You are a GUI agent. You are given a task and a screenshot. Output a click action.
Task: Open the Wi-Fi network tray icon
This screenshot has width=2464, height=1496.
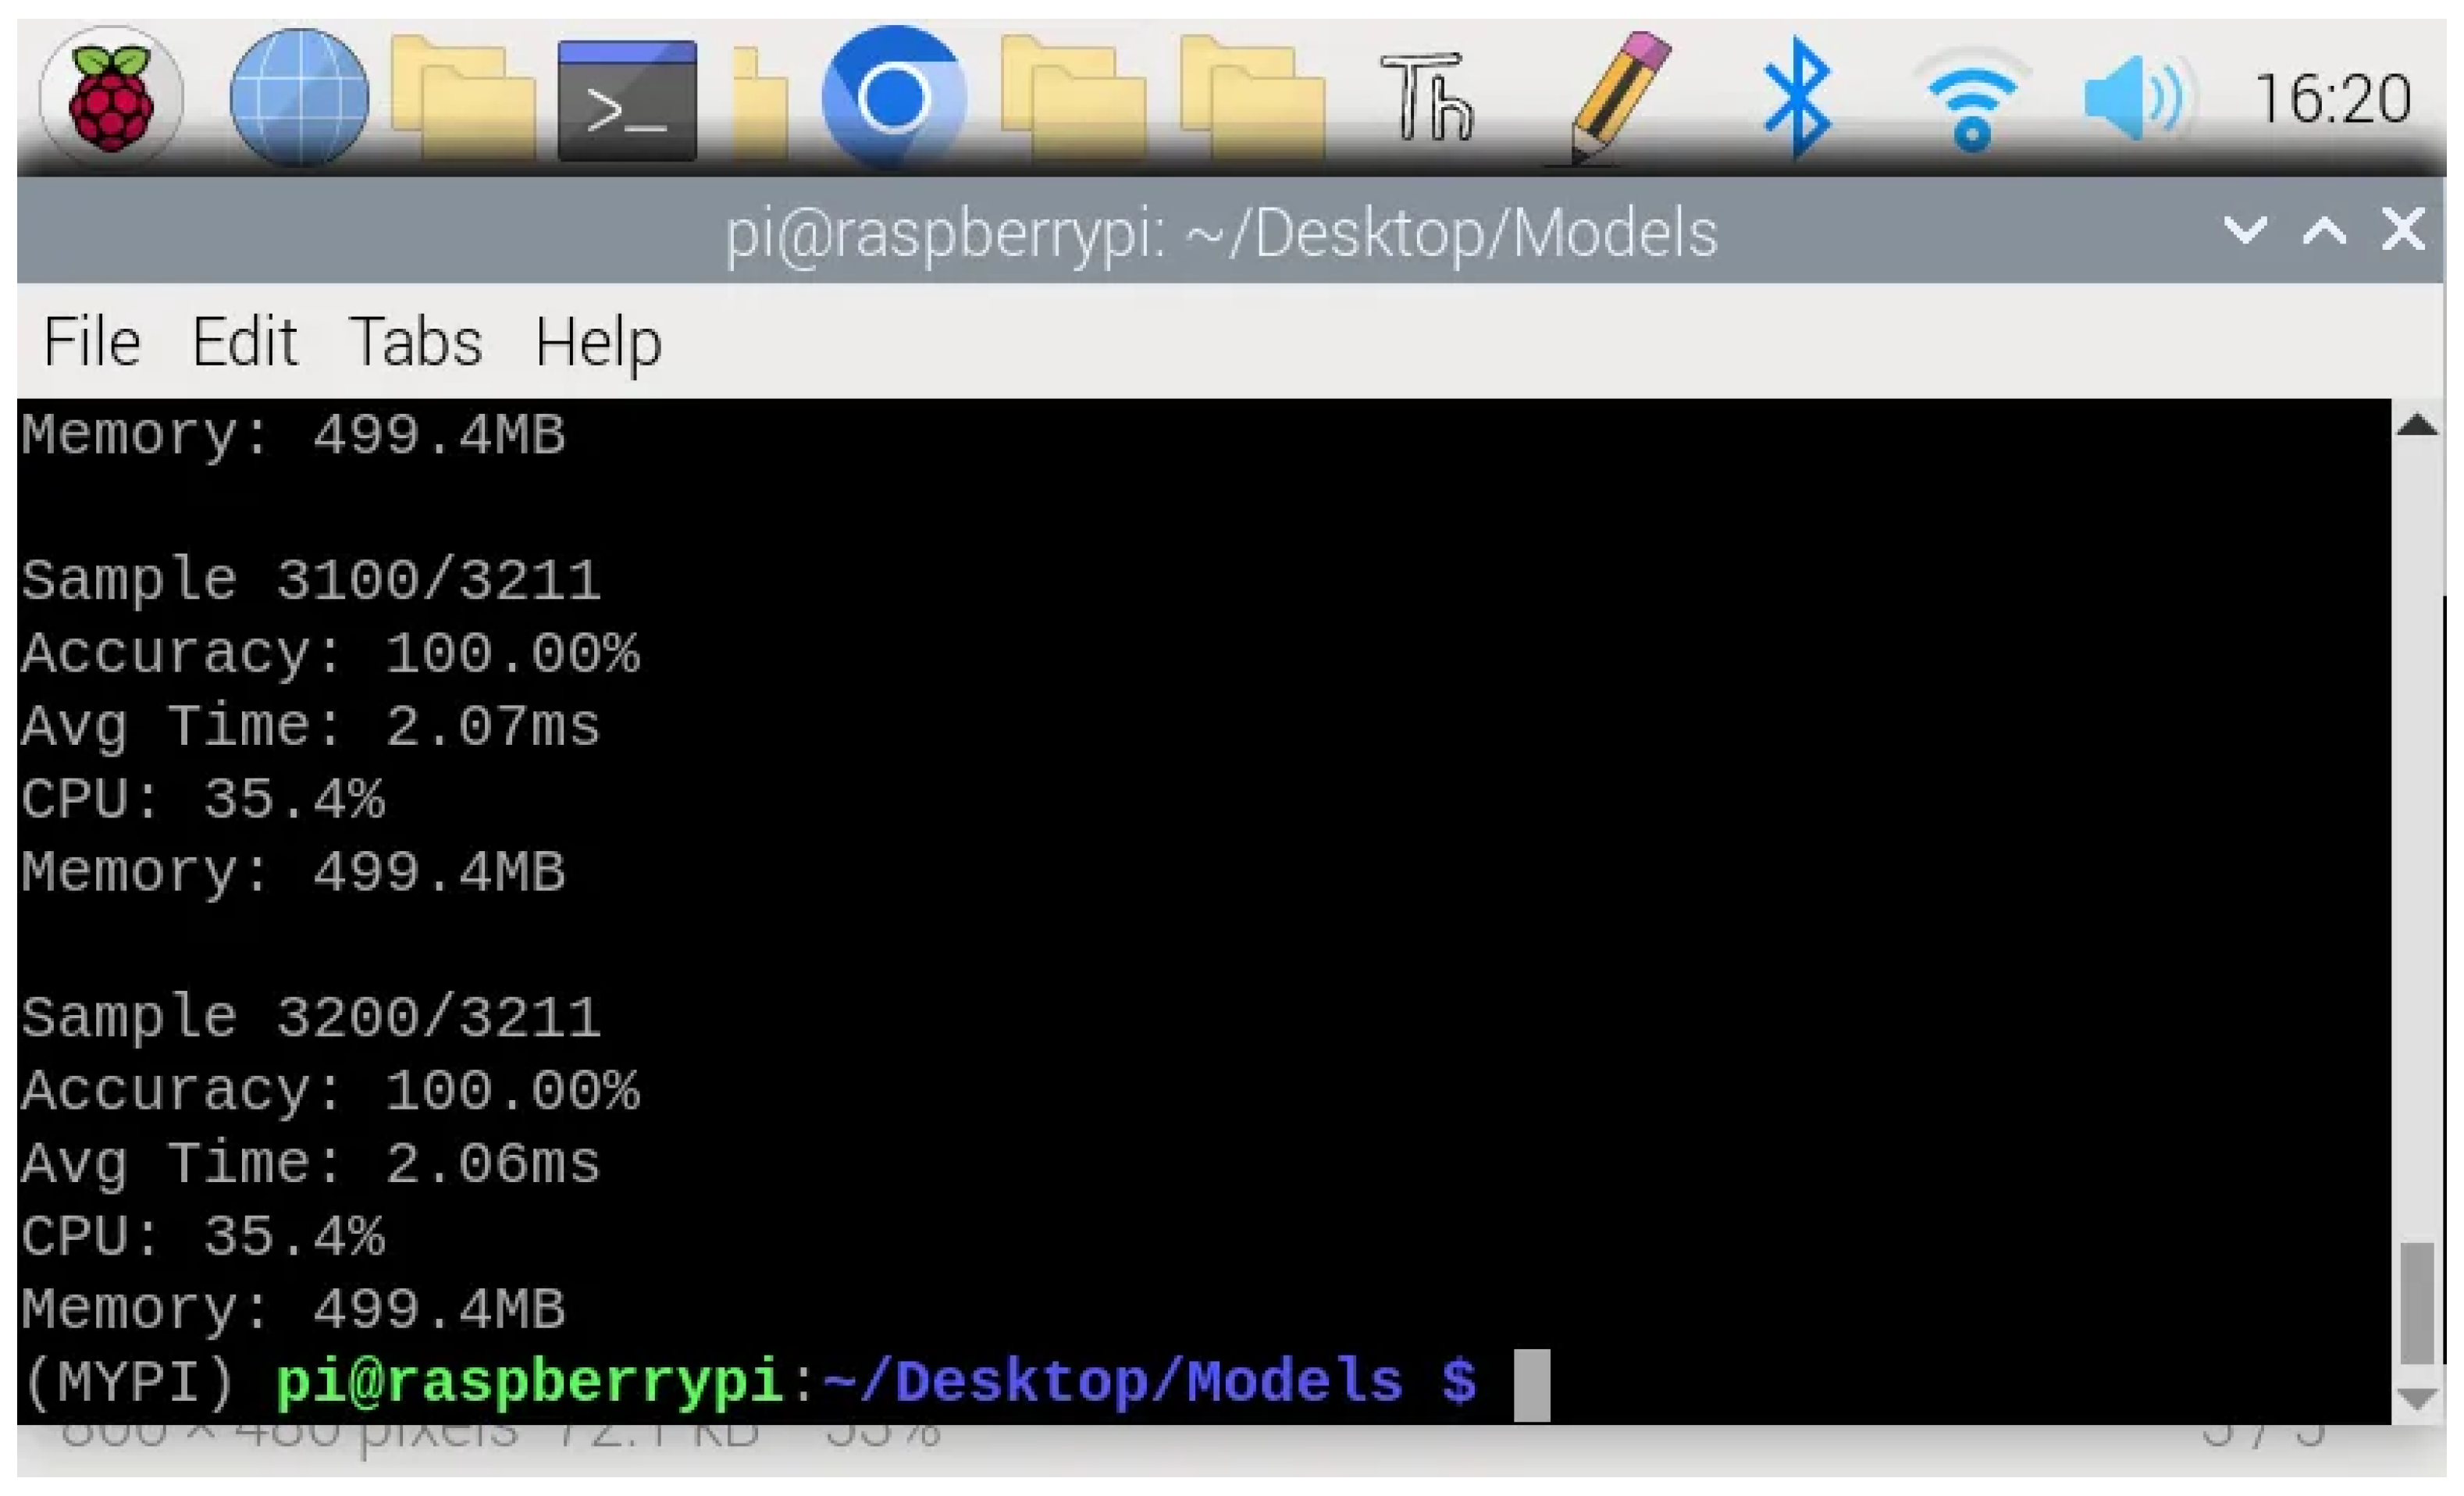coord(1971,100)
